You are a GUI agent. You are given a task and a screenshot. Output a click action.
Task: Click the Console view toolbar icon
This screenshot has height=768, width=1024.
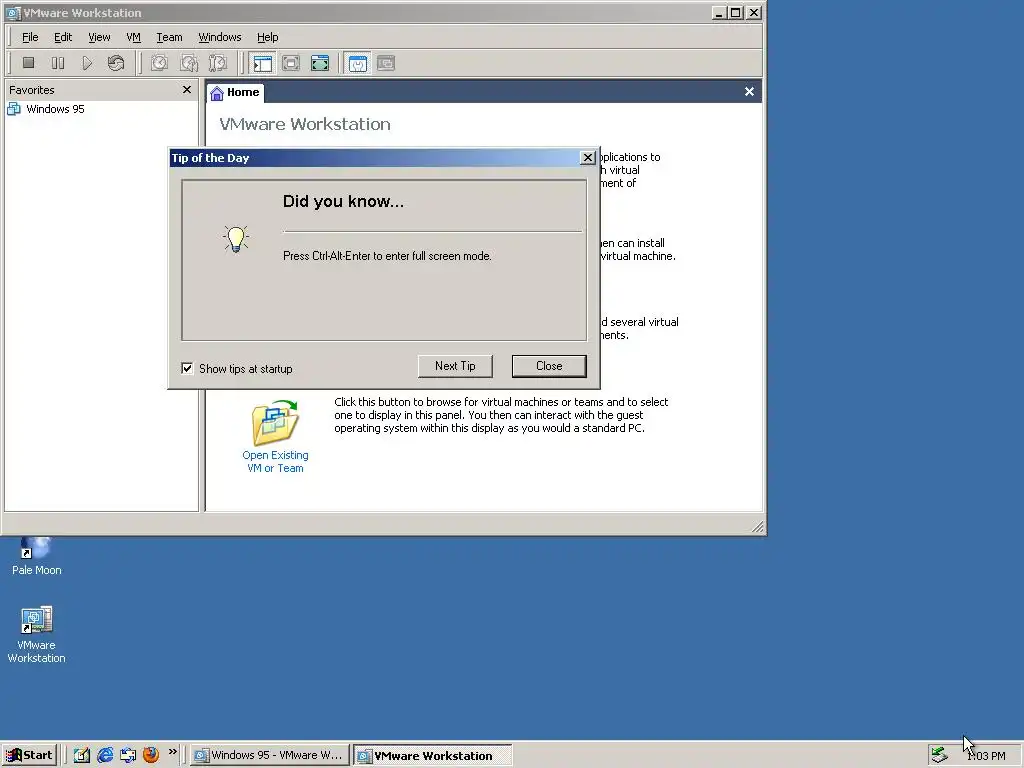coord(386,63)
